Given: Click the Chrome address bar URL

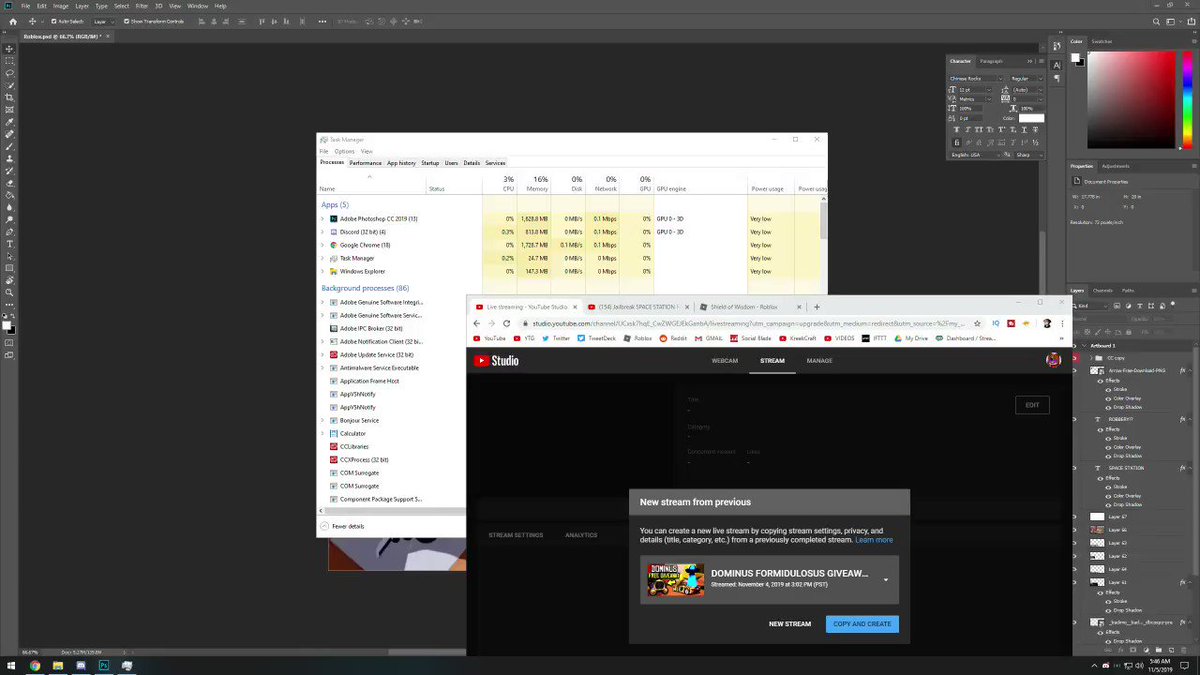Looking at the screenshot, I should (745, 323).
